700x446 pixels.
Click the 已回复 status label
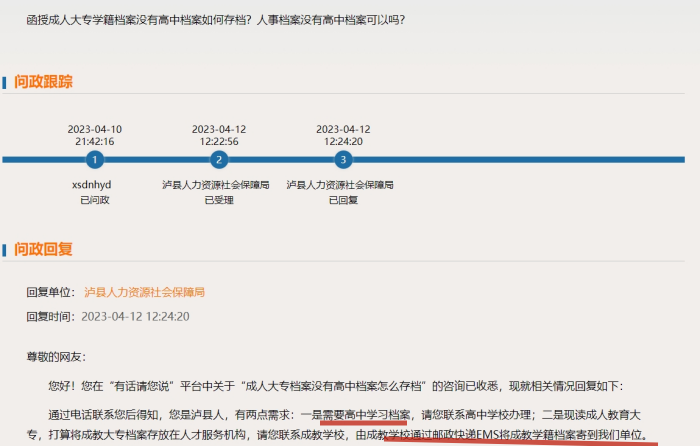(x=343, y=200)
